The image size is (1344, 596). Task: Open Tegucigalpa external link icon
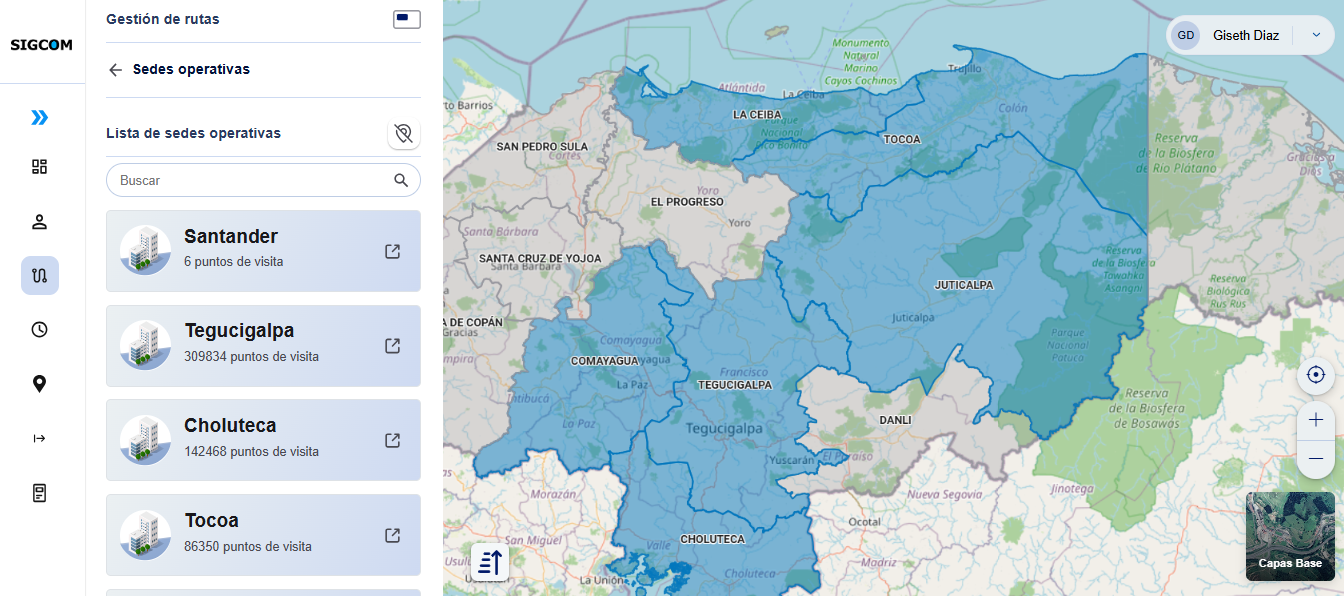tap(393, 345)
